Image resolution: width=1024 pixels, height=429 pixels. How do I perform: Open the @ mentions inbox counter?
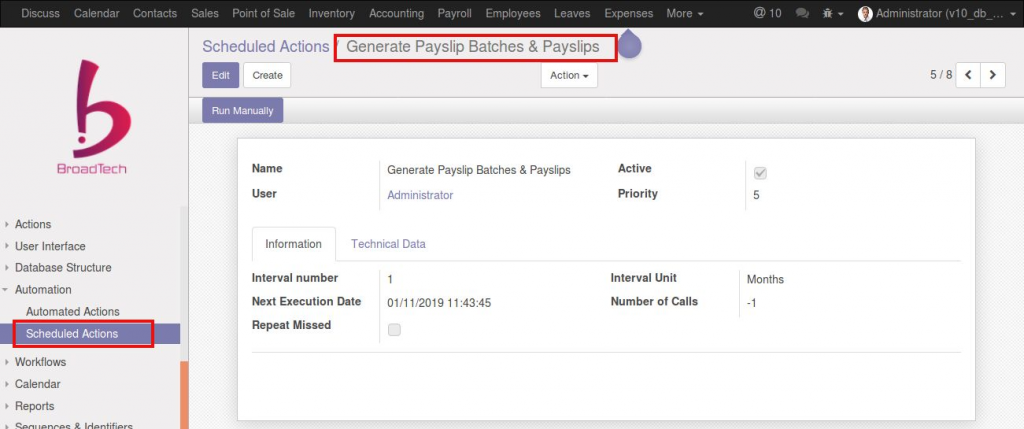pos(767,14)
